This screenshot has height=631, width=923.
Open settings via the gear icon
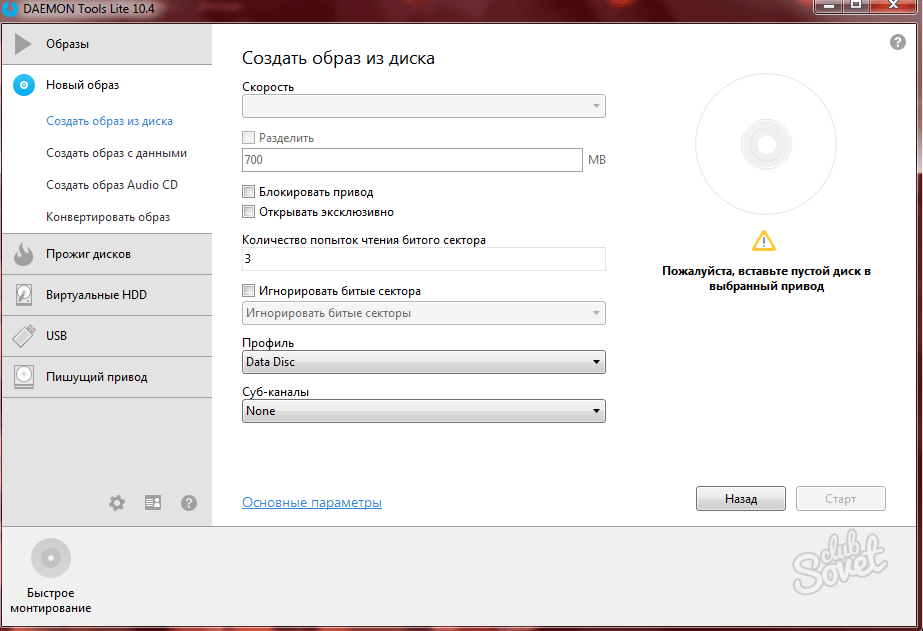[x=117, y=503]
